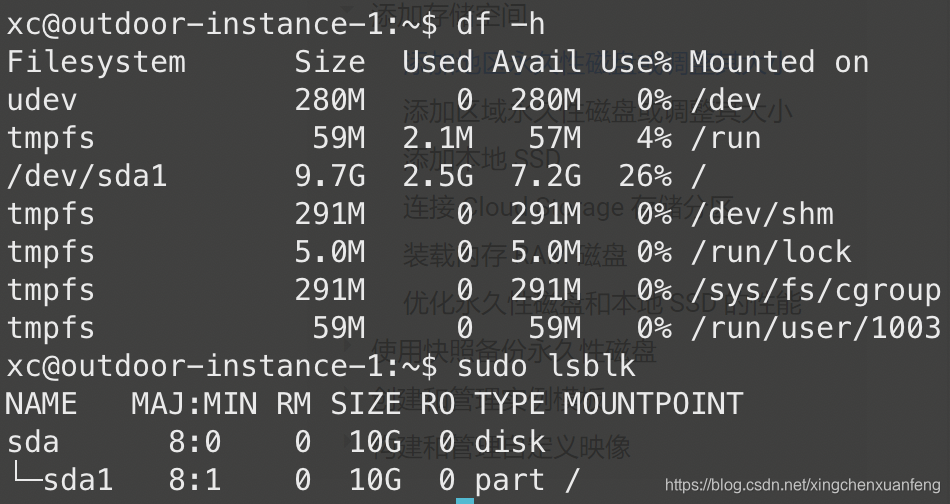The image size is (950, 504).
Task: Click the MOUNTPOINT column header
Action: [x=652, y=404]
